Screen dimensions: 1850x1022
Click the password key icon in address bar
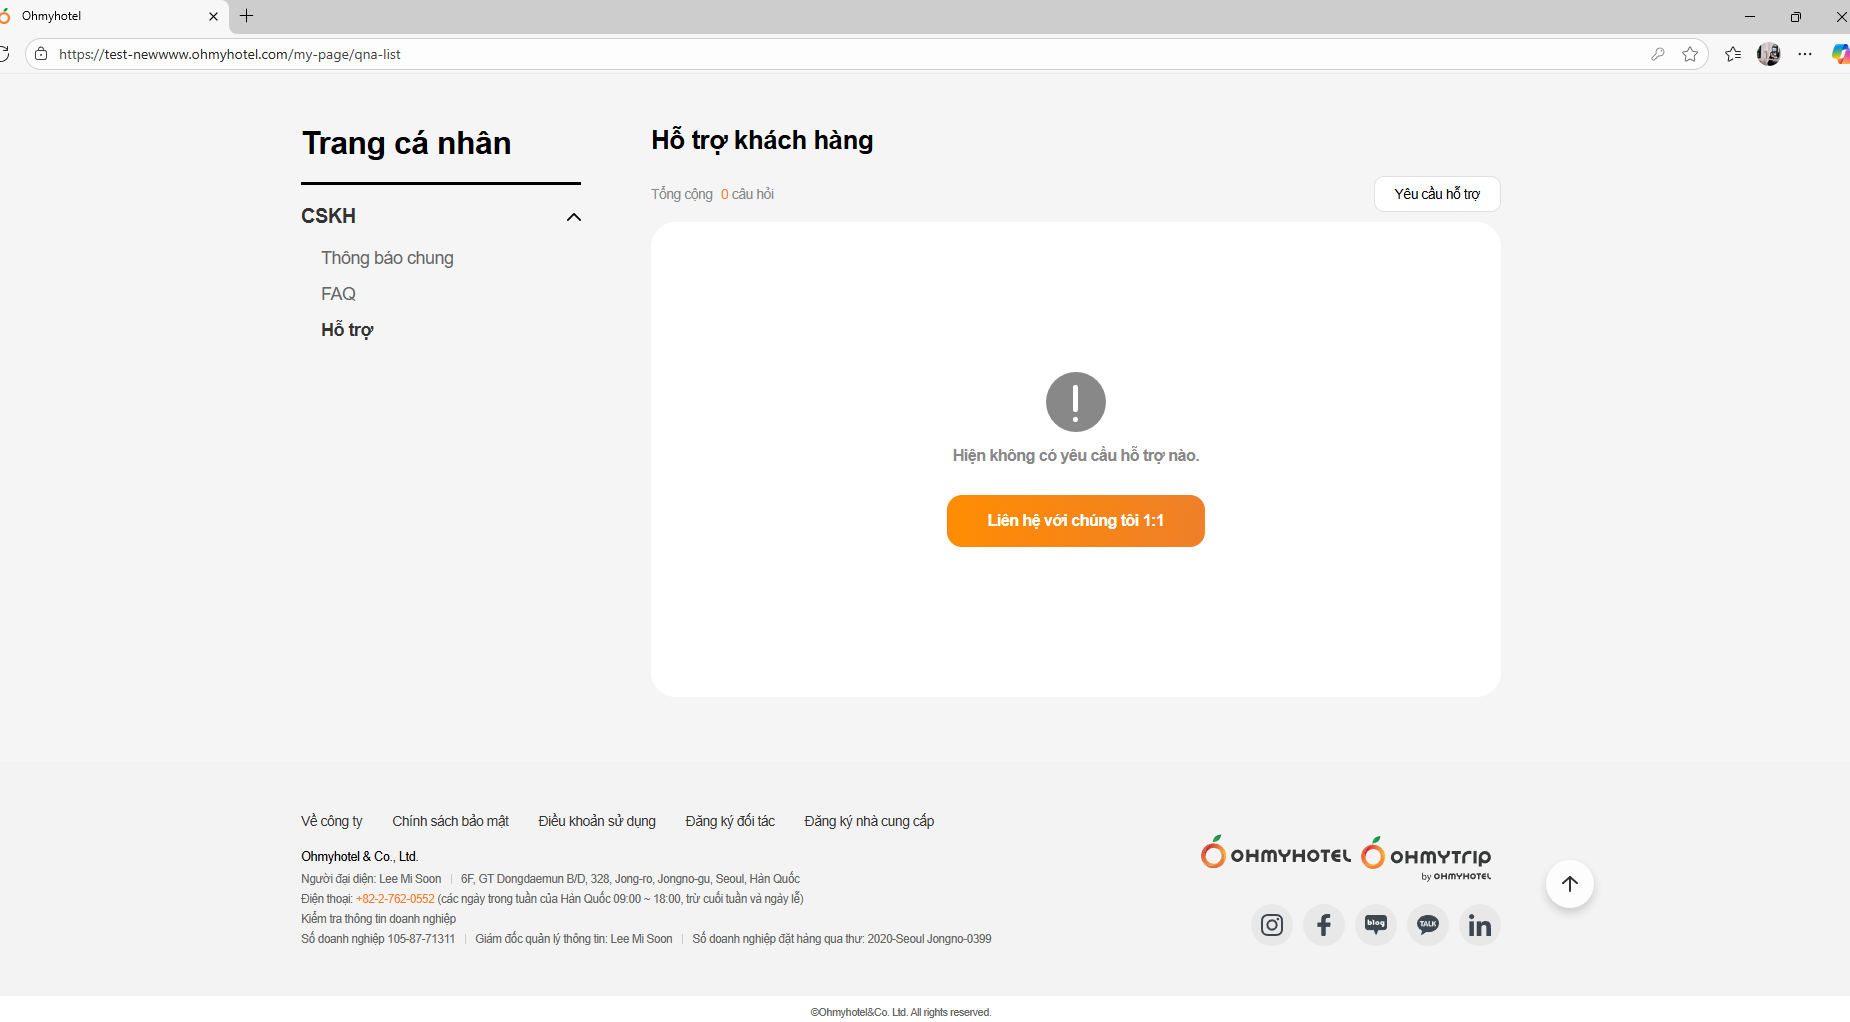click(1658, 54)
